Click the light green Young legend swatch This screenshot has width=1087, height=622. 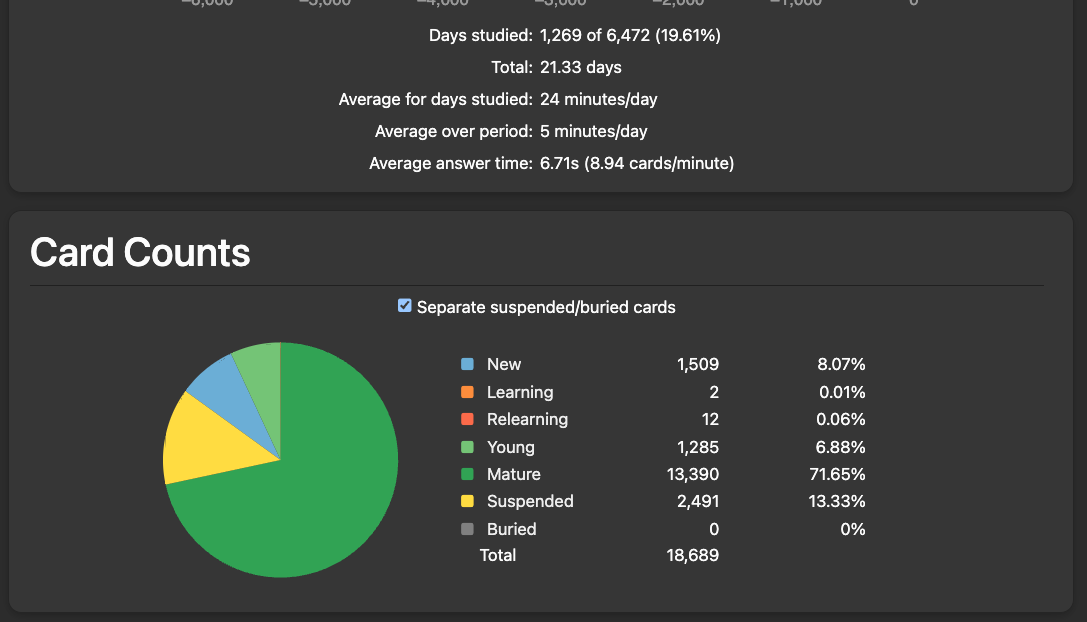[x=467, y=447]
